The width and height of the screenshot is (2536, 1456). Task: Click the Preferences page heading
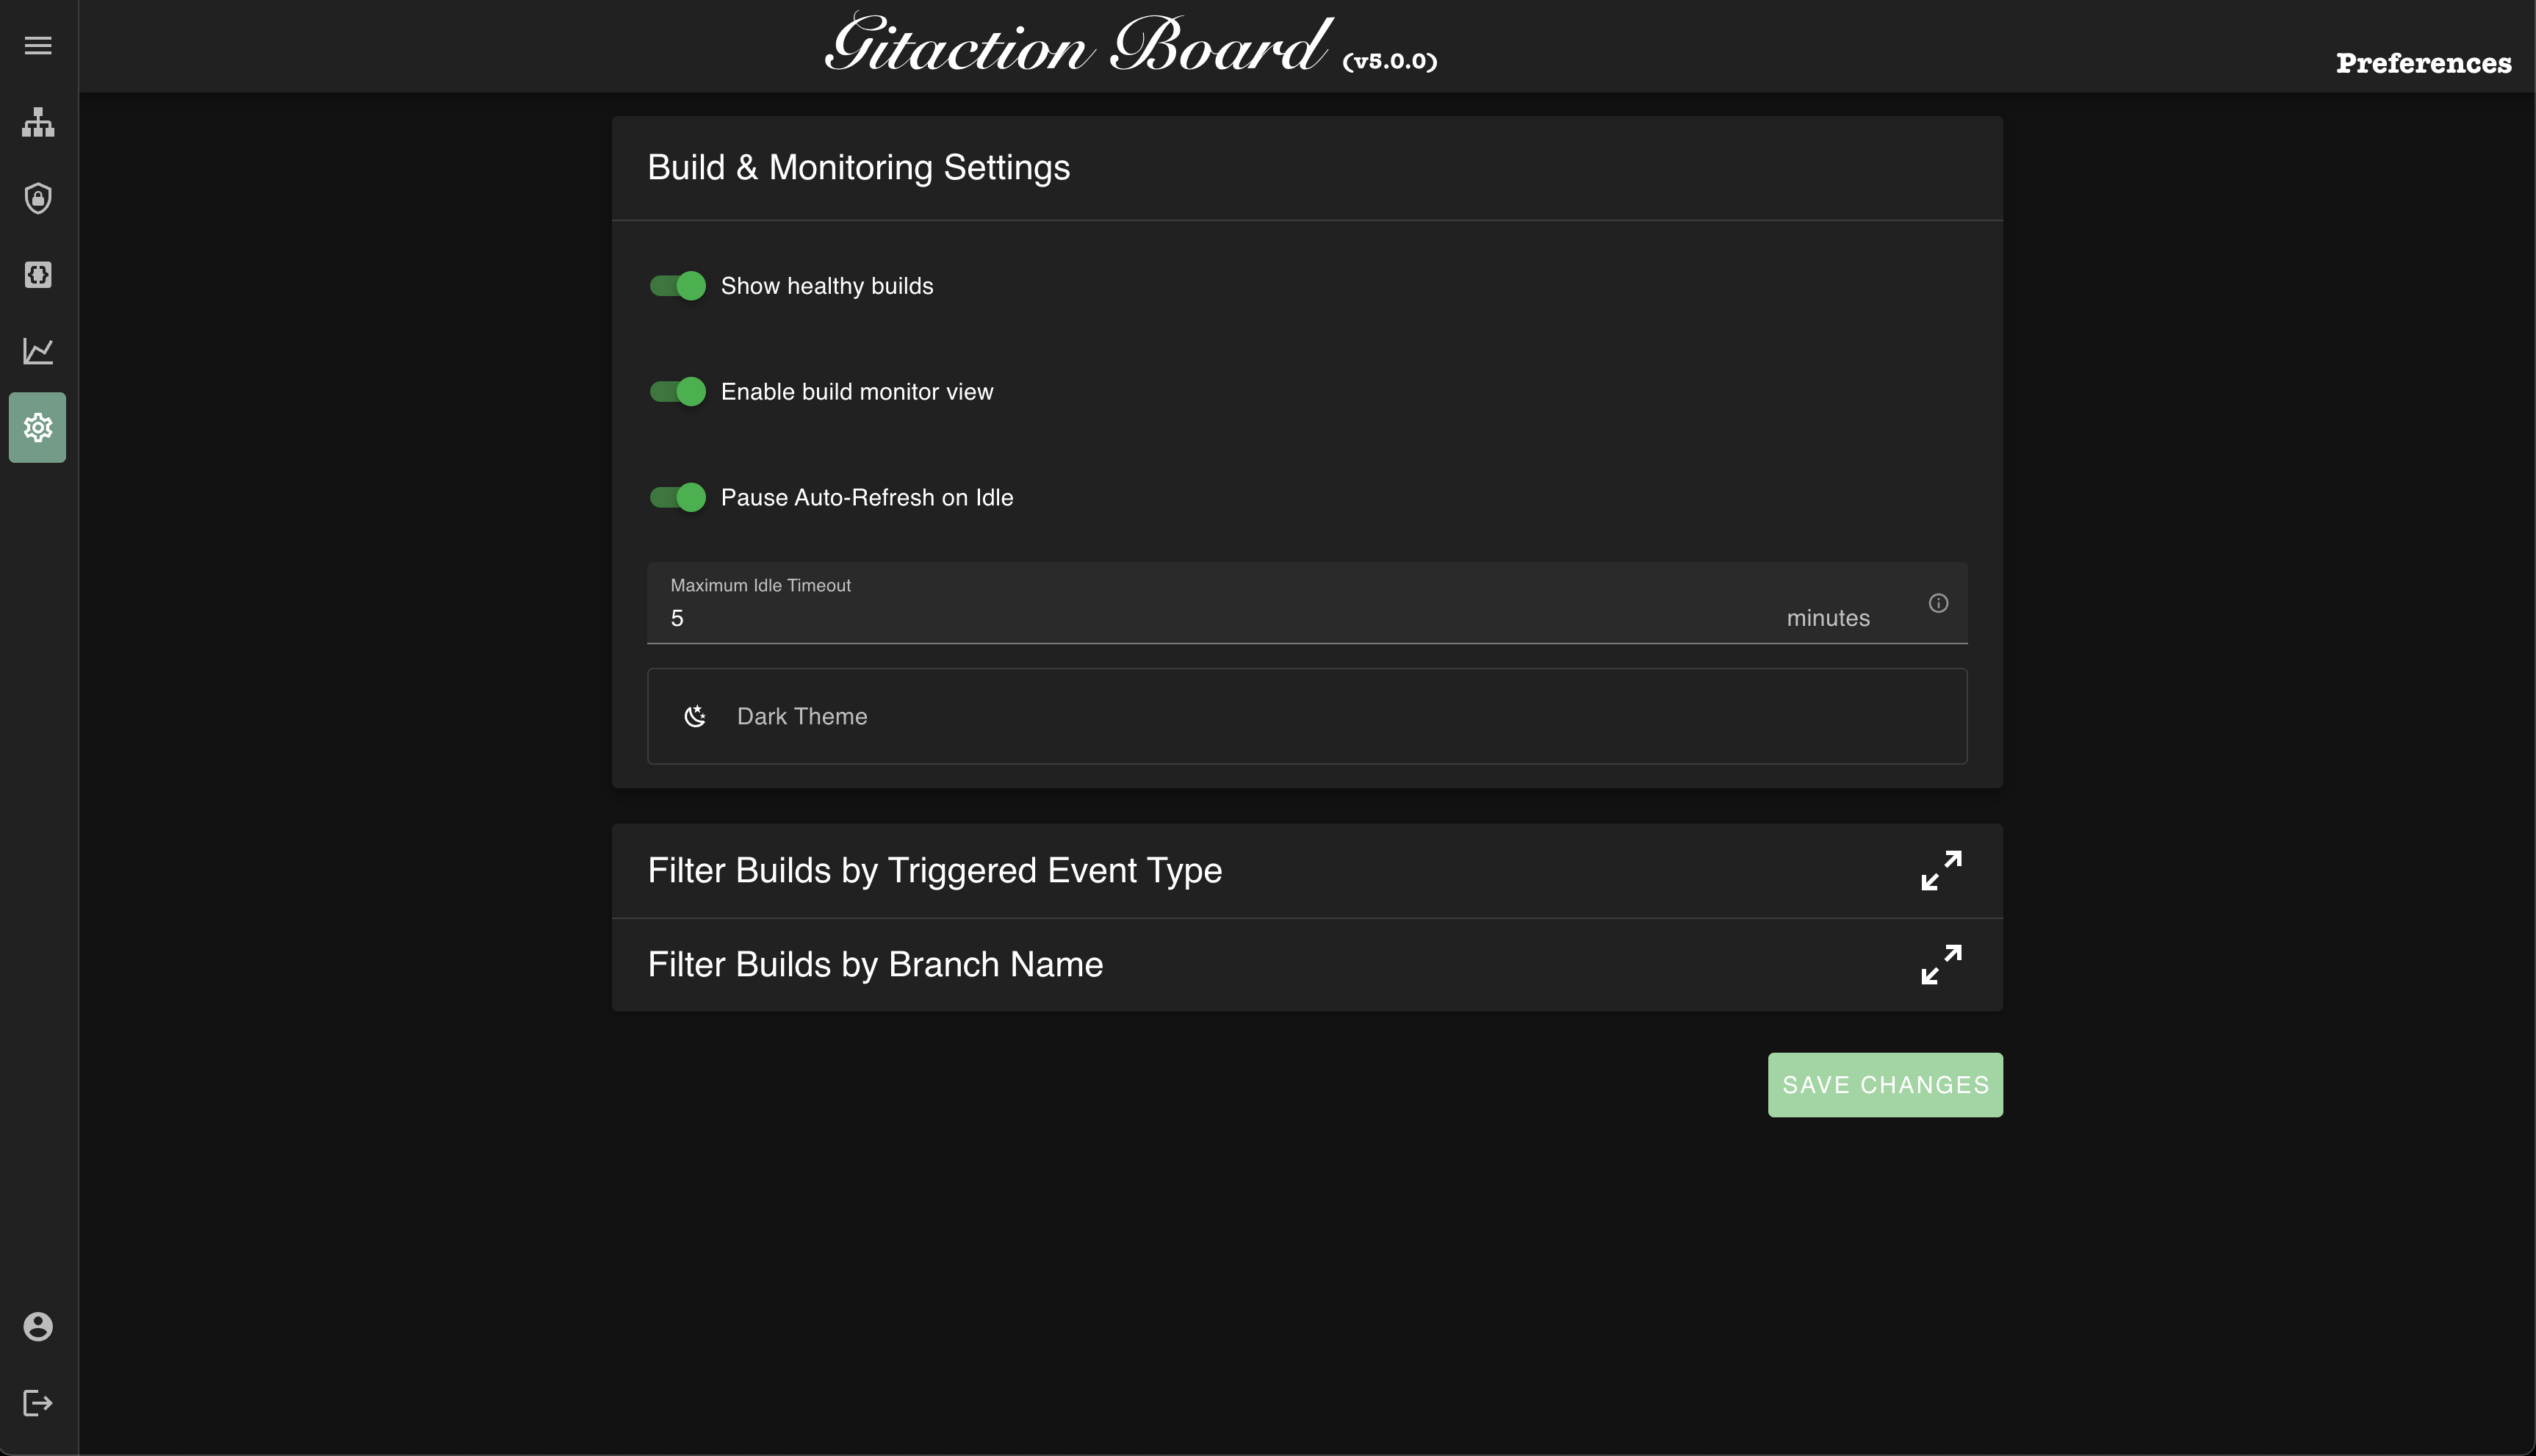[x=2422, y=63]
